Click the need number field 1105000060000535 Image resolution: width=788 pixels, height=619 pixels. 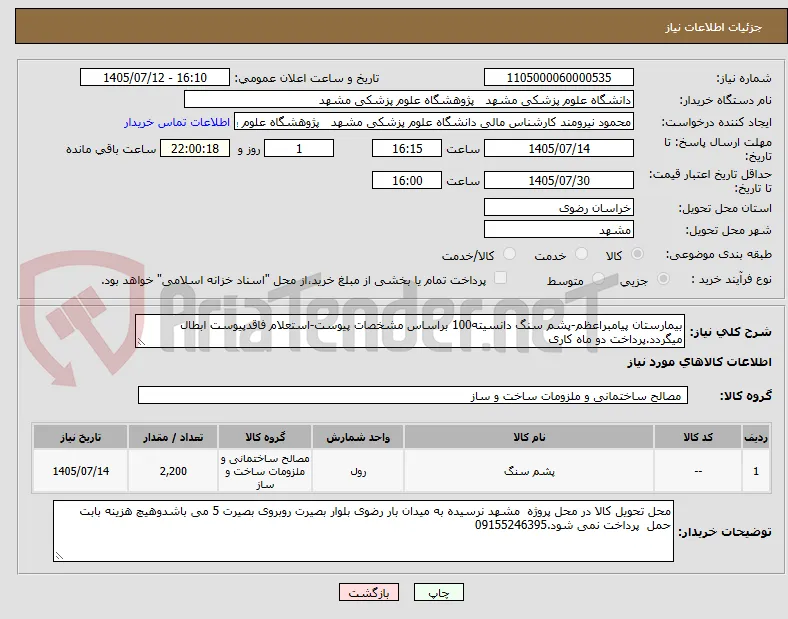pos(558,77)
